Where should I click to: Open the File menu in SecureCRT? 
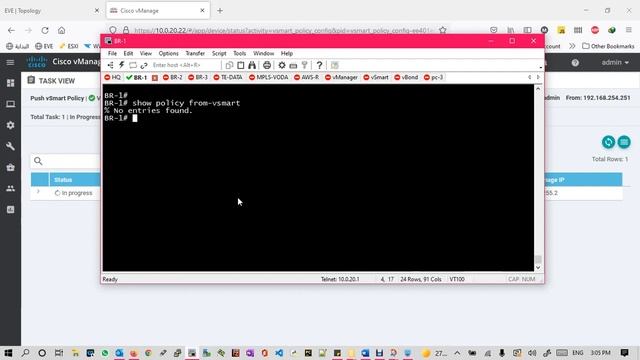(x=112, y=53)
